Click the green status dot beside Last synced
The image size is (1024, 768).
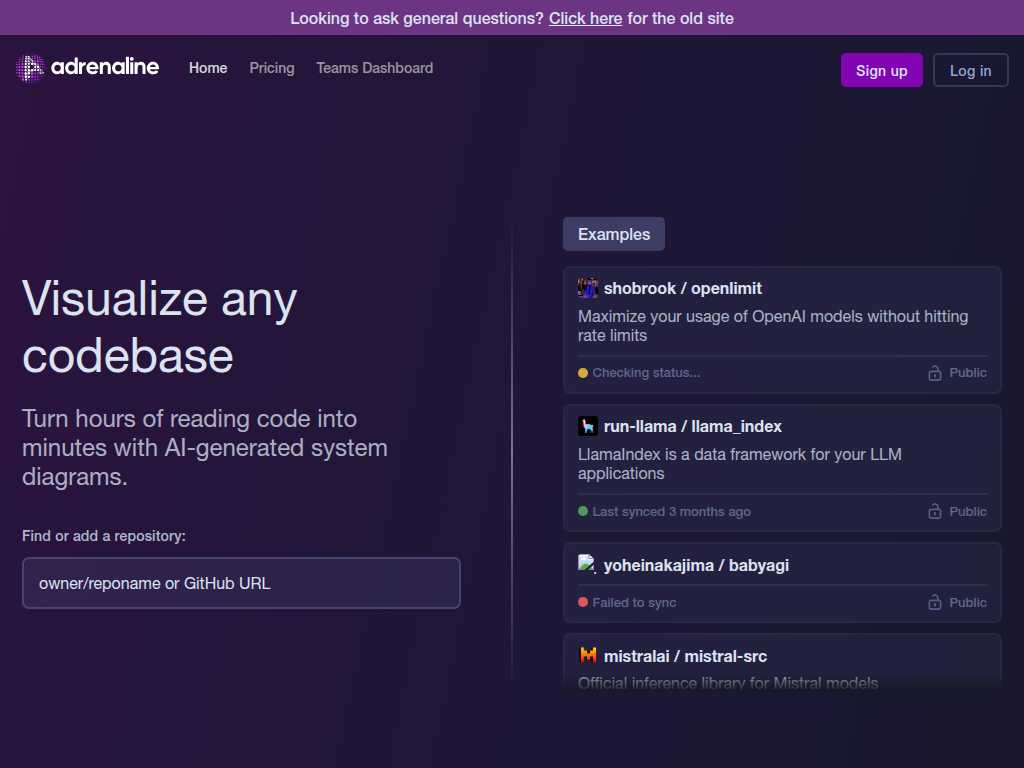tap(583, 511)
